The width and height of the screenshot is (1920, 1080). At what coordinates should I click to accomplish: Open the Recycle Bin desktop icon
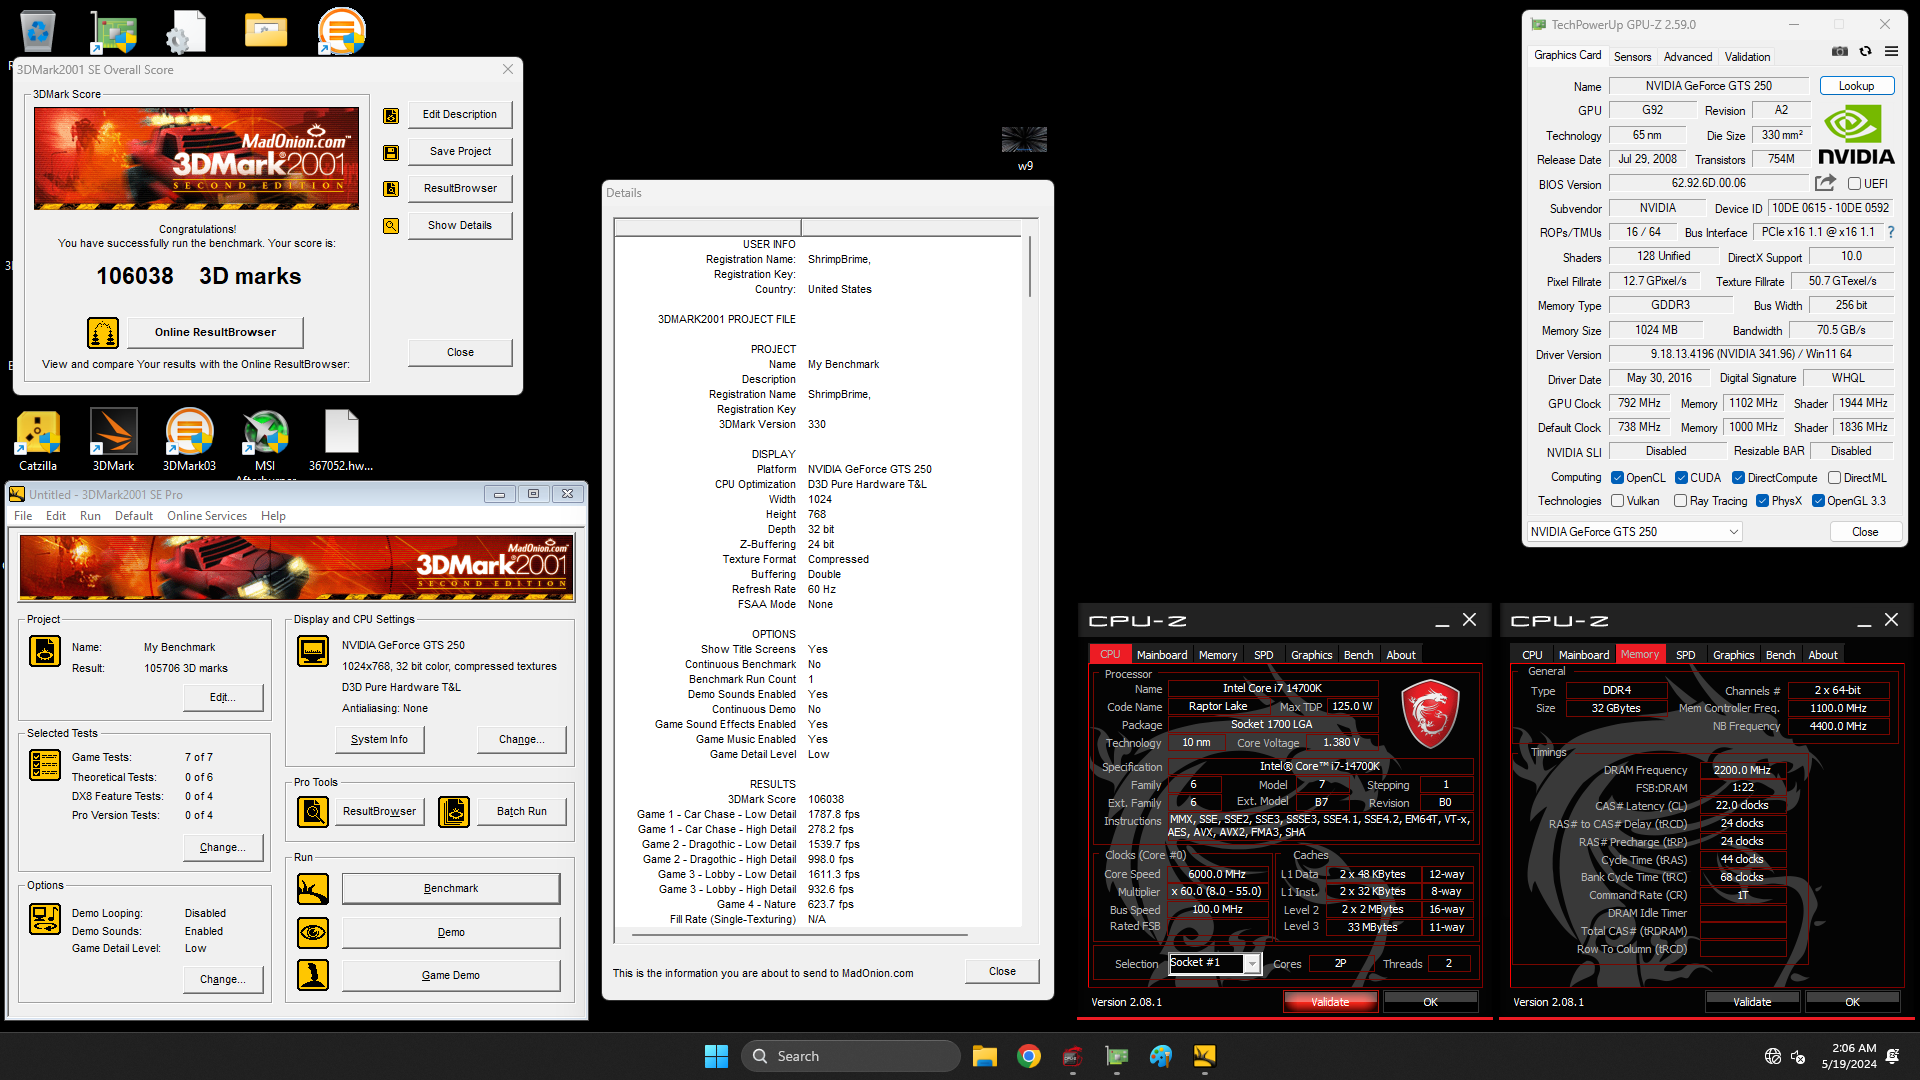tap(37, 30)
